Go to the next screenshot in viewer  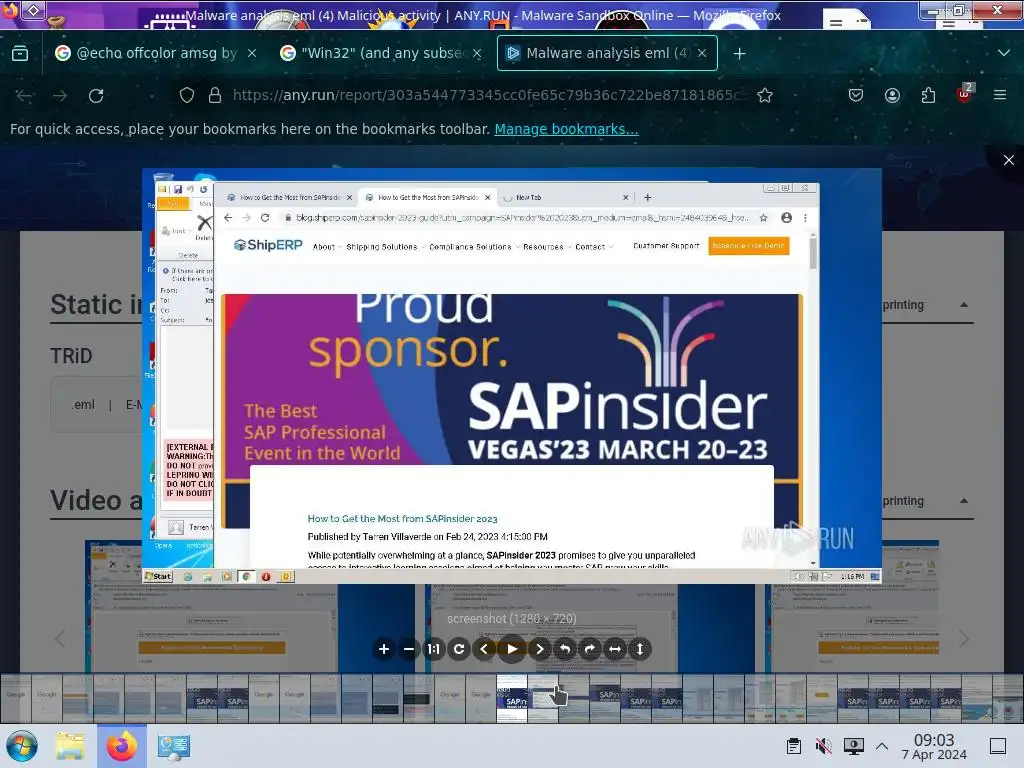tap(539, 648)
